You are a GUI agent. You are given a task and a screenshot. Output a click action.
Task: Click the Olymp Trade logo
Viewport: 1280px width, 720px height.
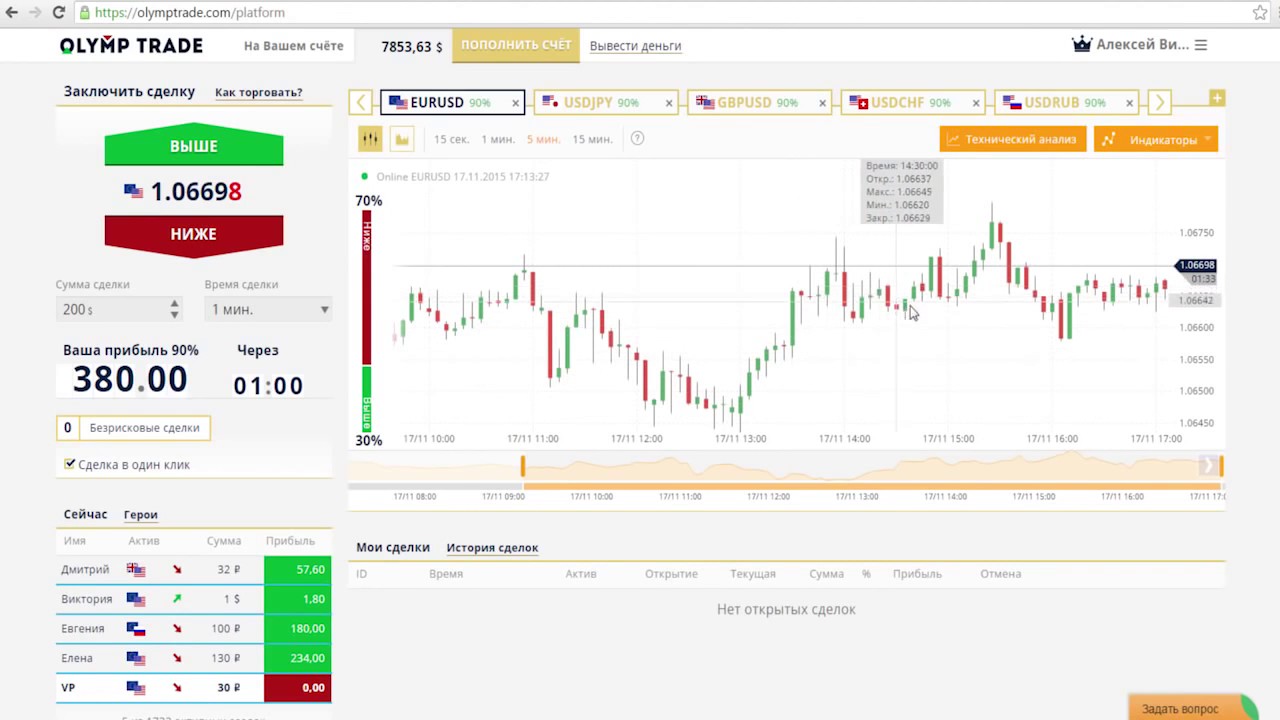click(x=131, y=45)
